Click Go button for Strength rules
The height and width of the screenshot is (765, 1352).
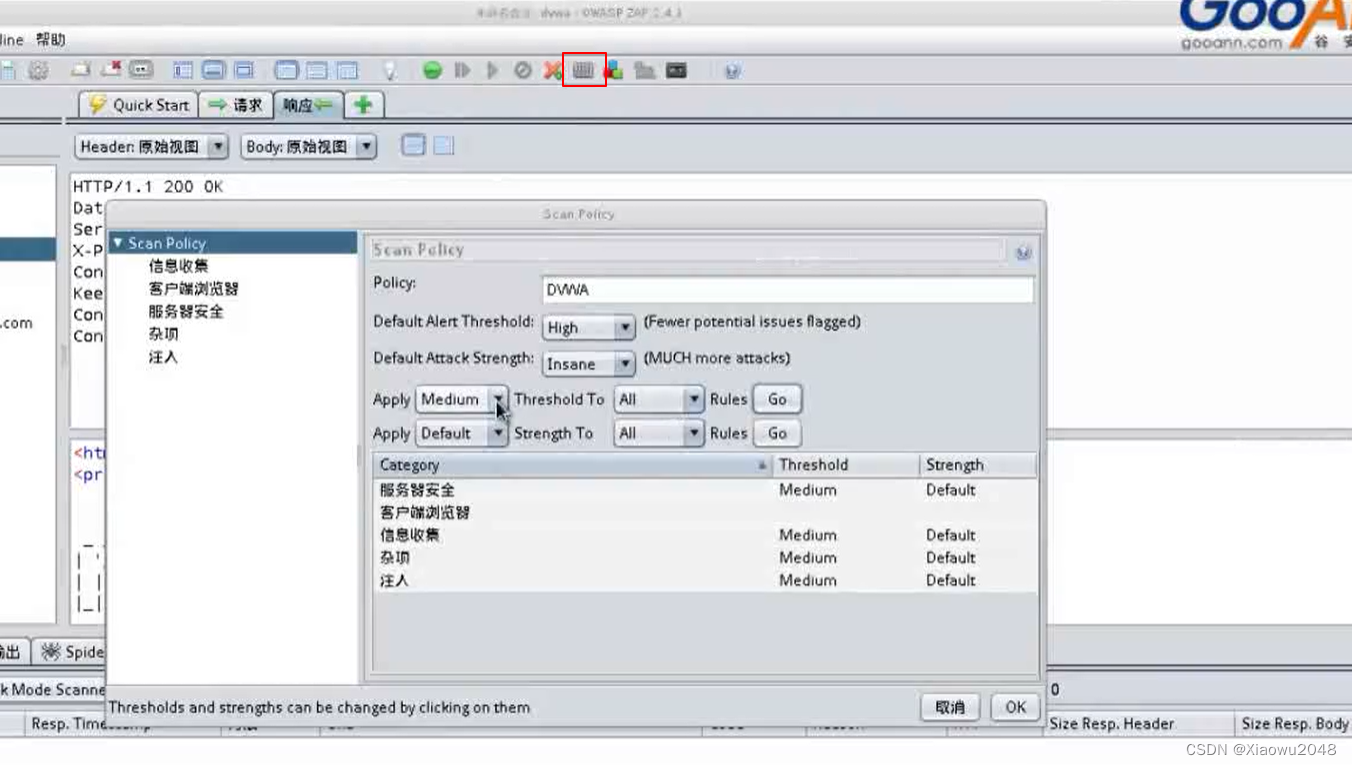(x=777, y=433)
